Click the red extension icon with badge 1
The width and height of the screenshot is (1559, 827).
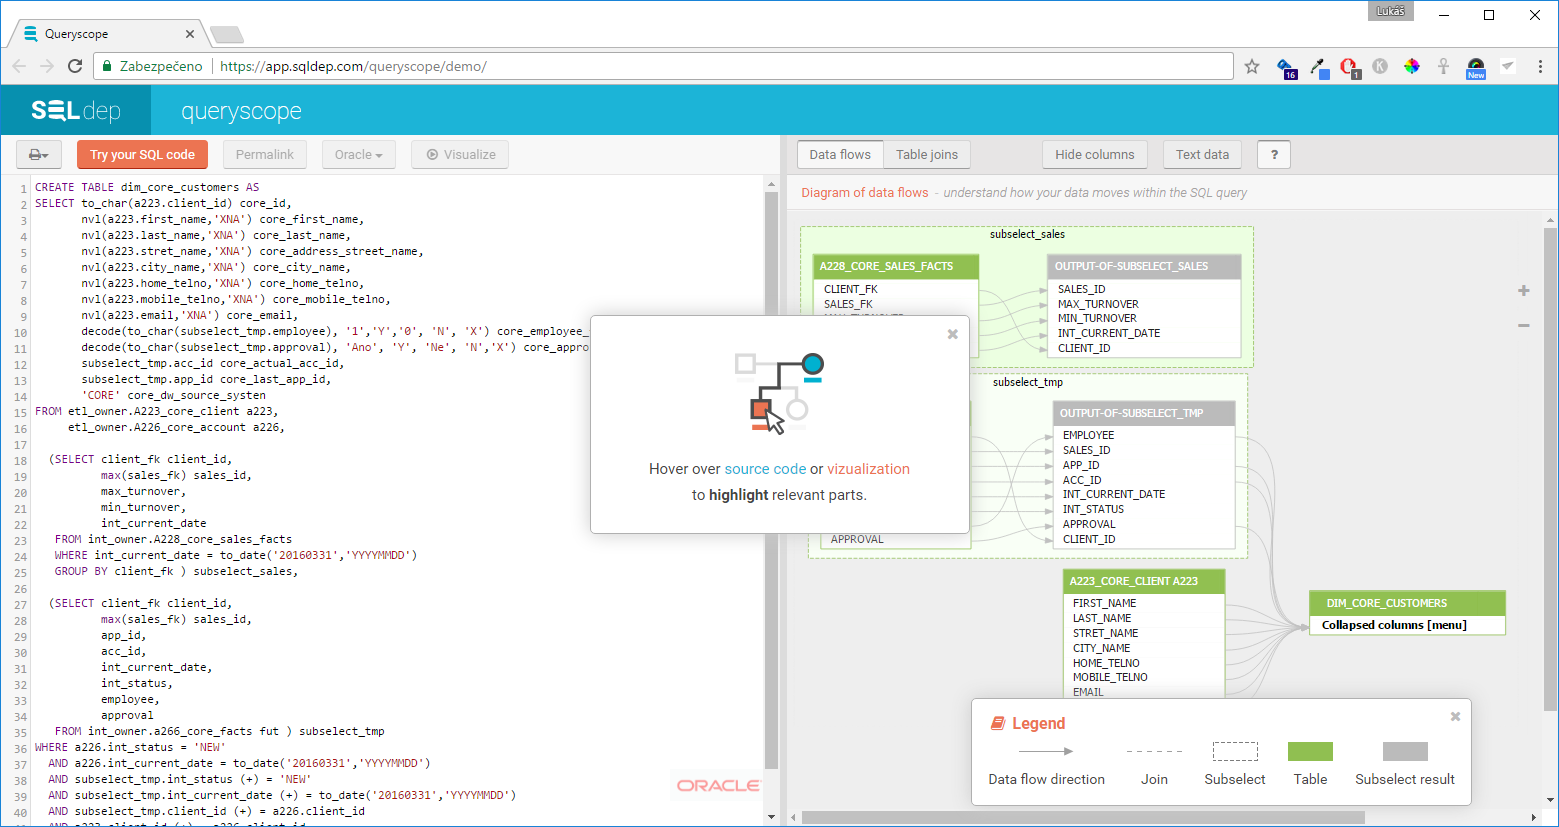point(1349,67)
